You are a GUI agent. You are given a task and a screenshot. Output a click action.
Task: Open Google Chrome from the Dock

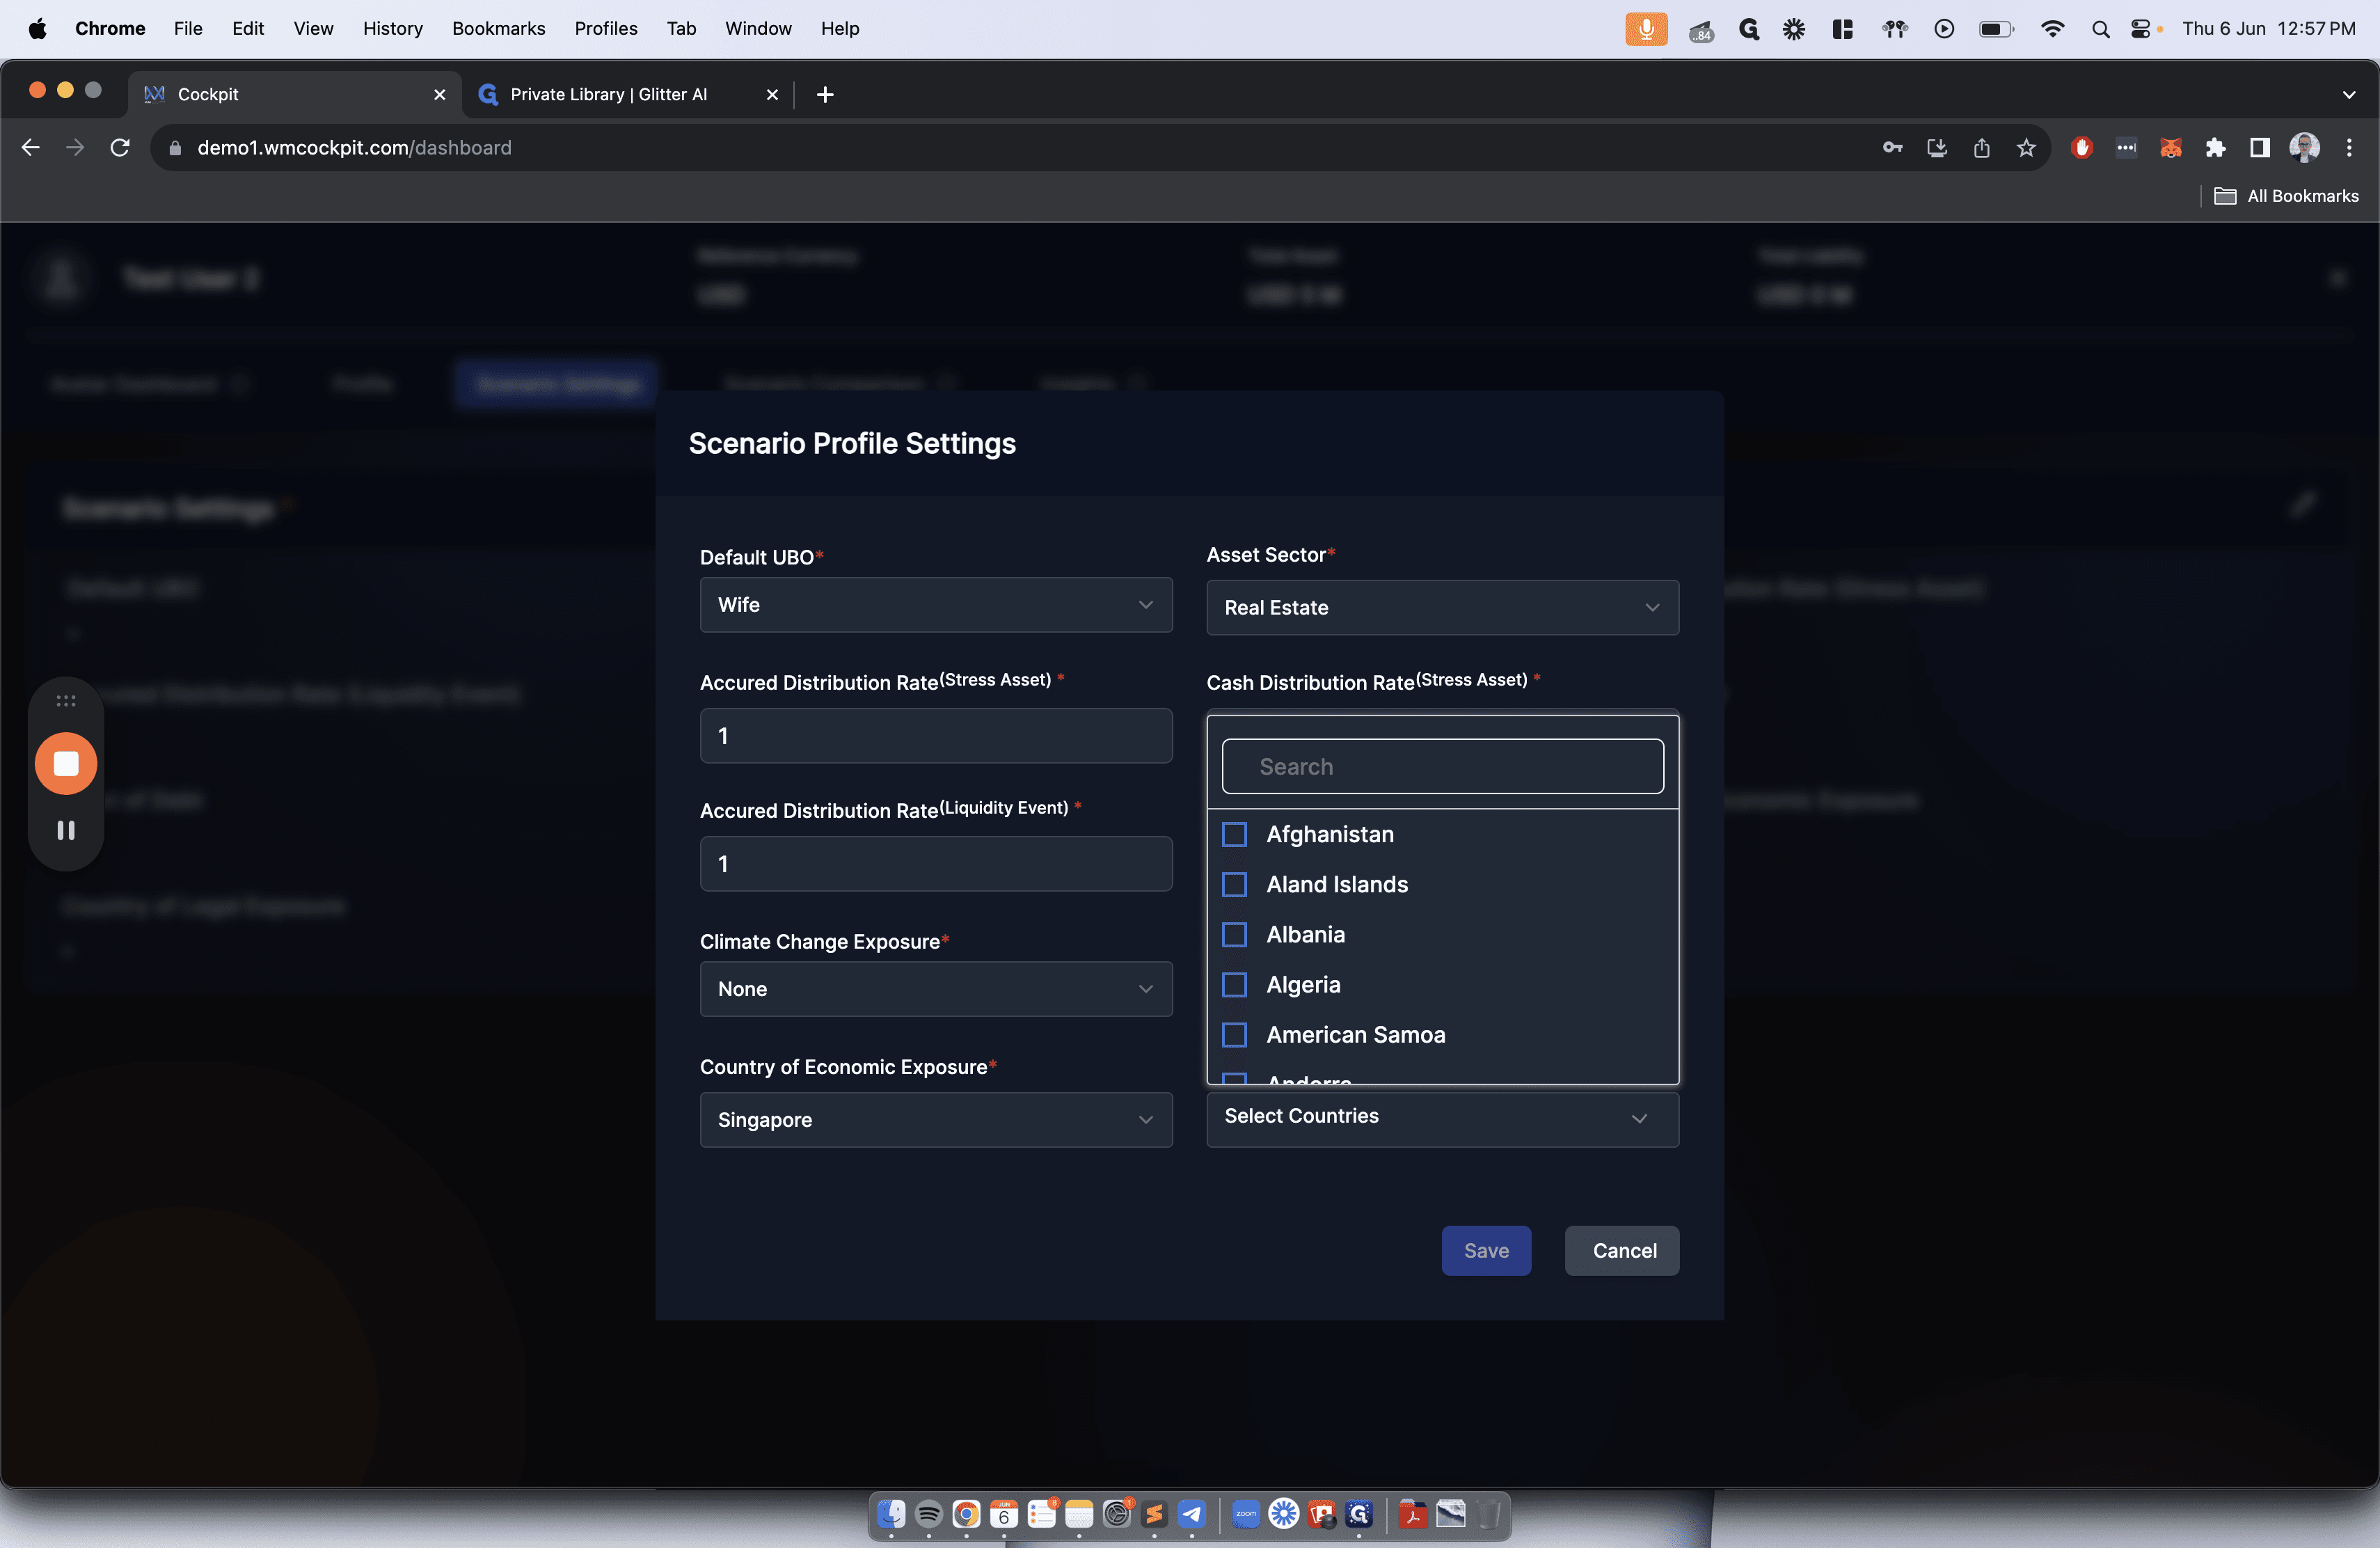click(966, 1514)
